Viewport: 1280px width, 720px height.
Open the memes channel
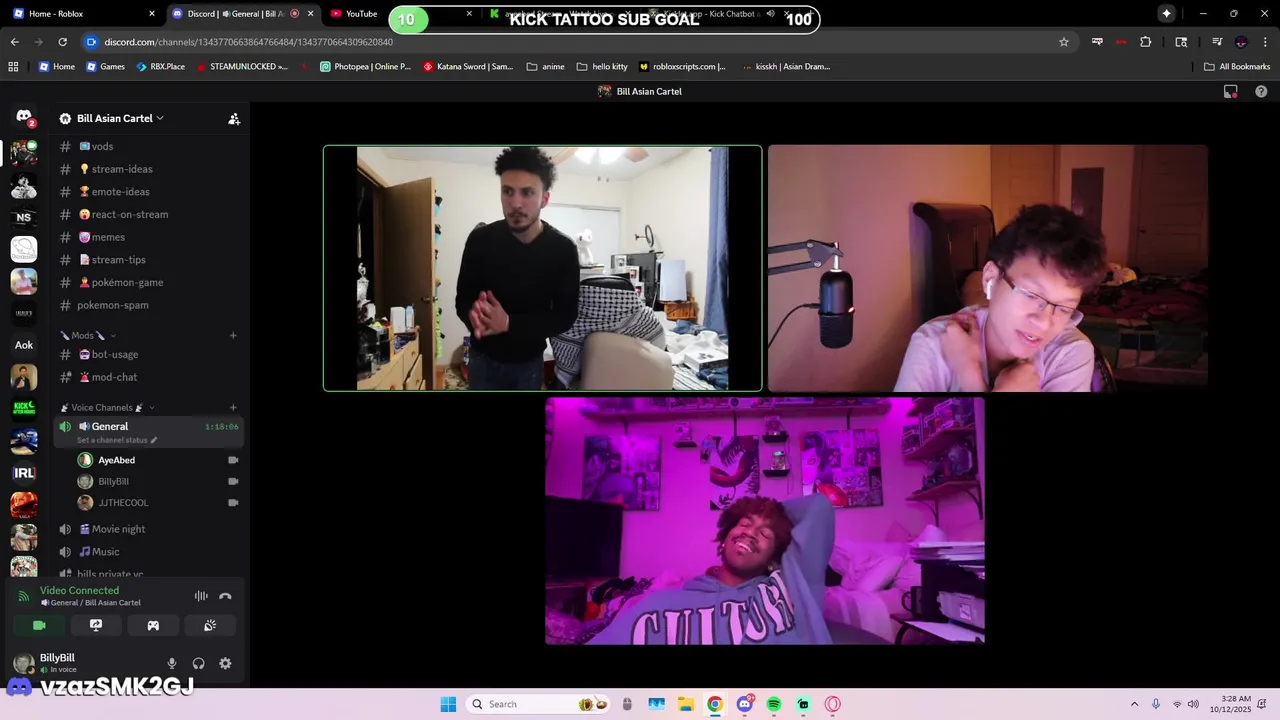click(x=148, y=237)
